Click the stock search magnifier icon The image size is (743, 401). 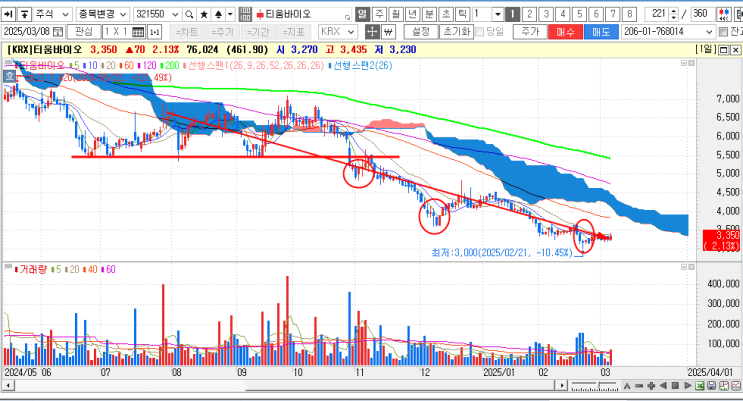click(189, 14)
